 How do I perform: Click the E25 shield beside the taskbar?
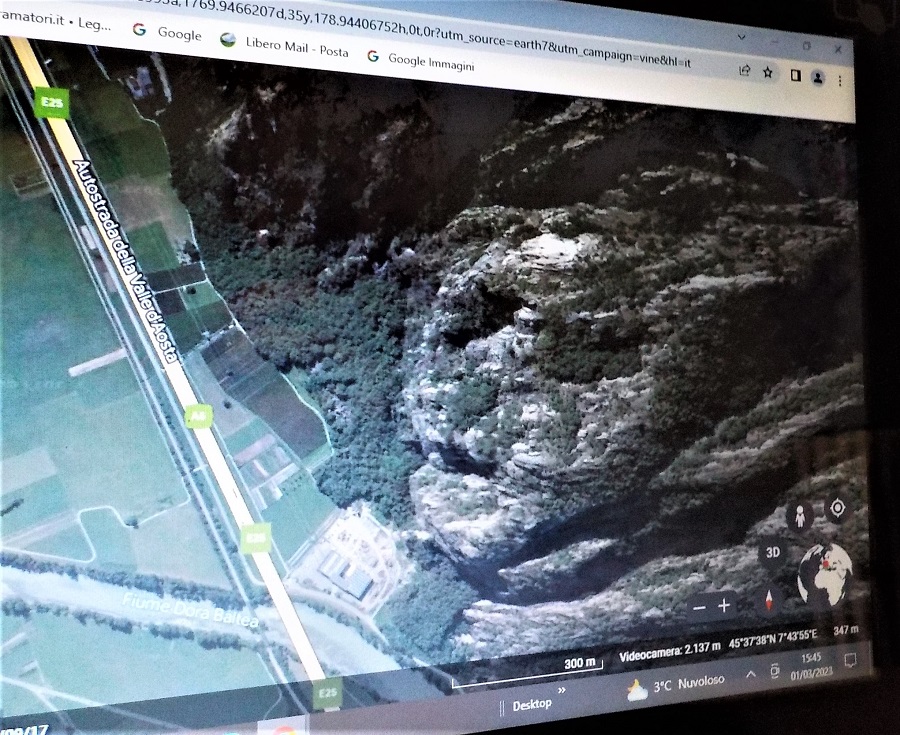[327, 693]
